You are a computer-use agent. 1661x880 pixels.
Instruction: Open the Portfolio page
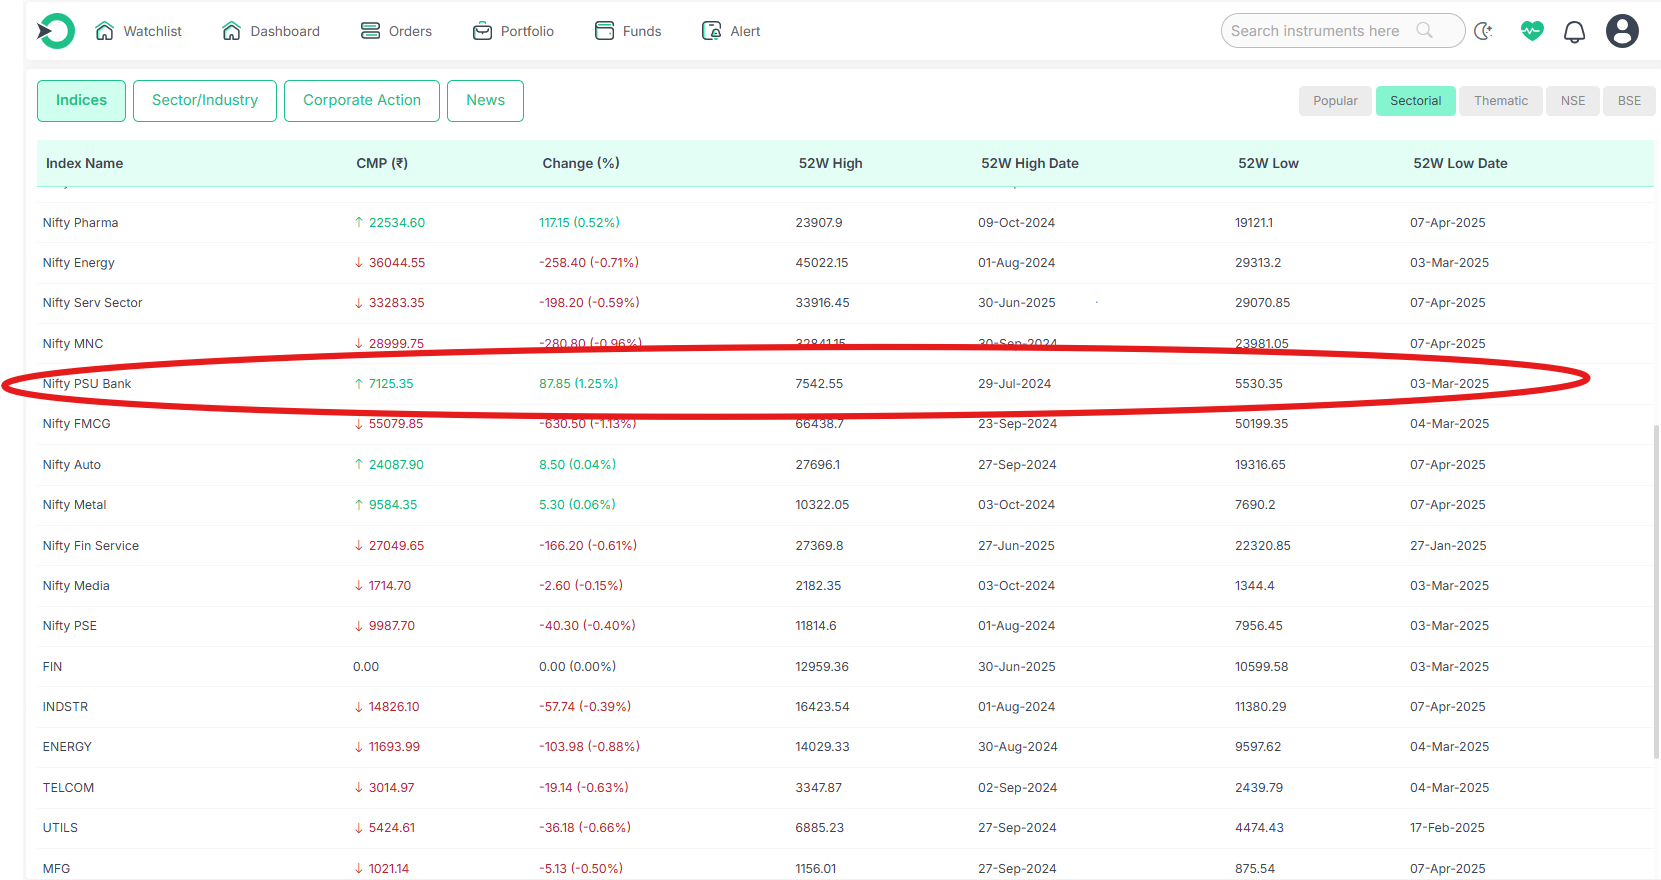(x=513, y=31)
